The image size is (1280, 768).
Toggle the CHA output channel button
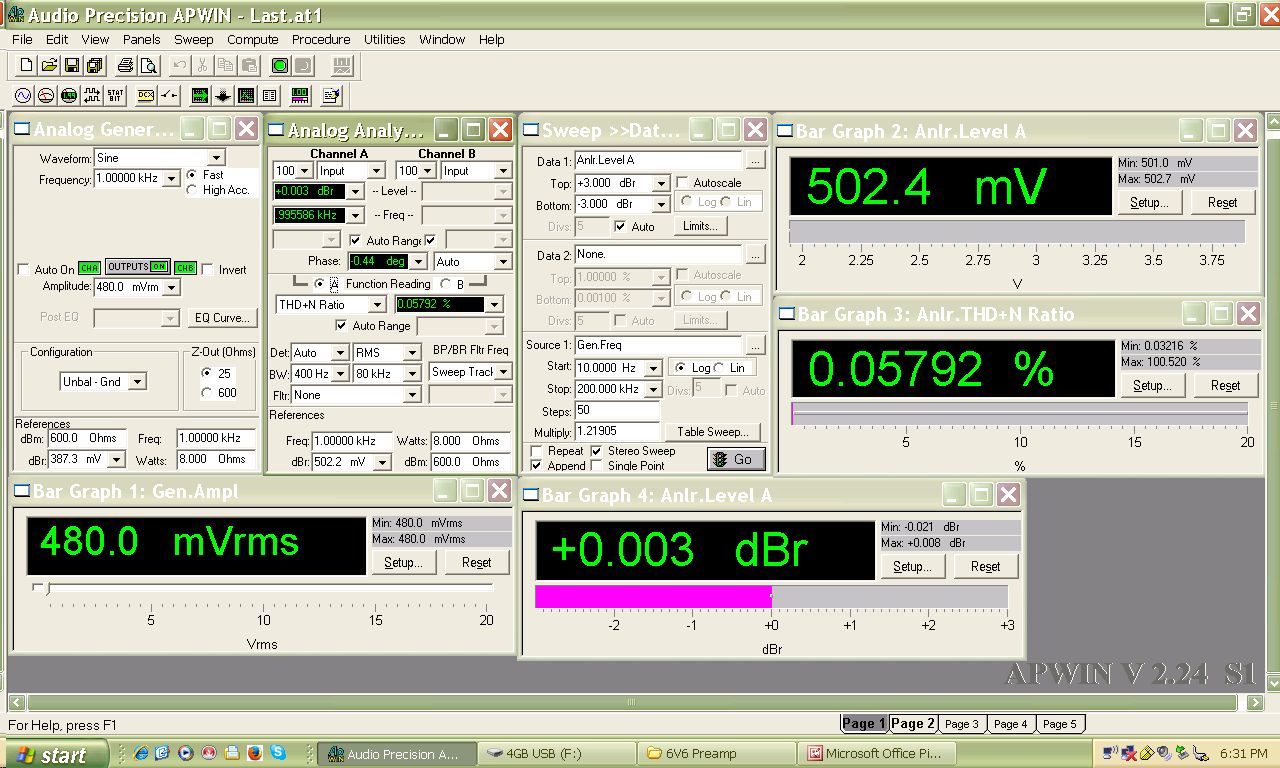(90, 268)
